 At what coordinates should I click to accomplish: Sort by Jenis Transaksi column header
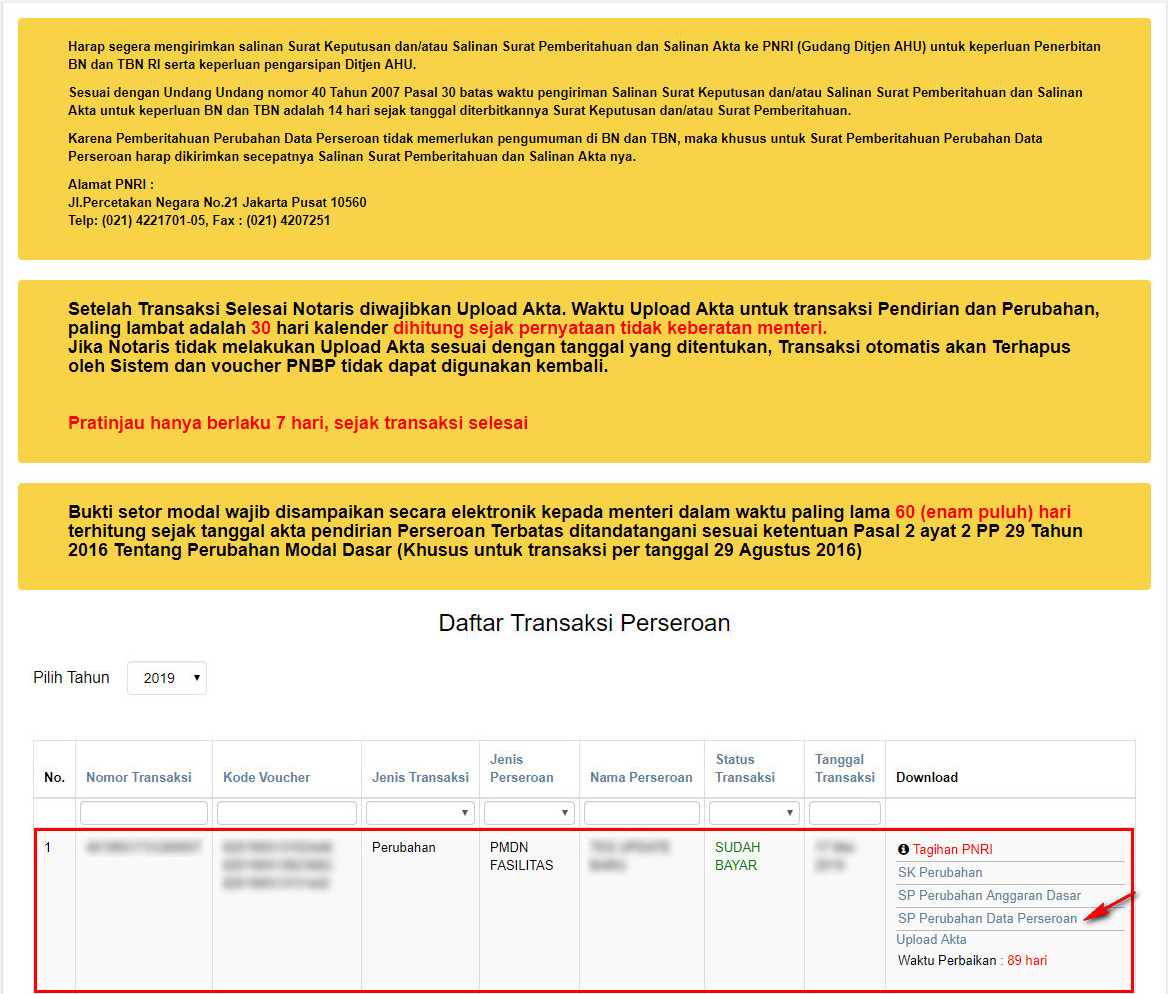tap(420, 777)
